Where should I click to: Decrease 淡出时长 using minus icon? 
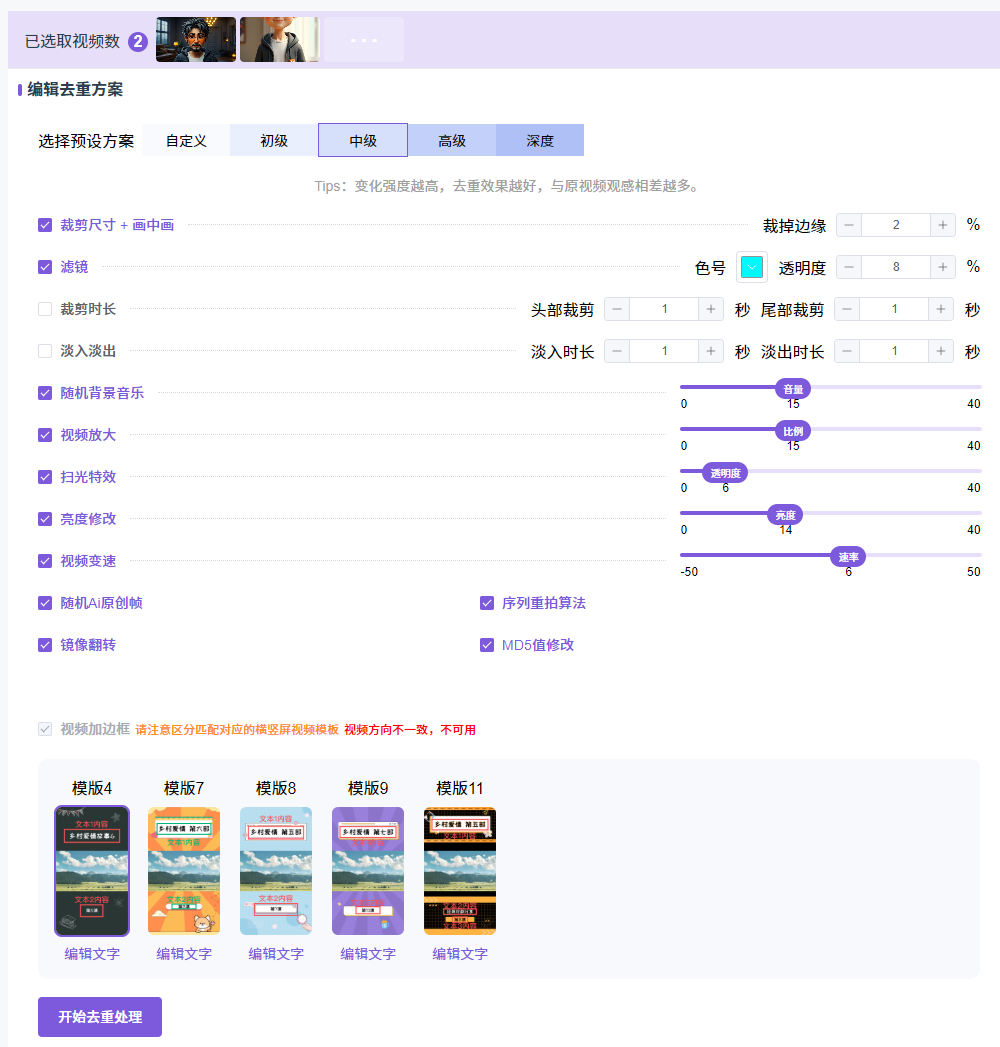847,352
